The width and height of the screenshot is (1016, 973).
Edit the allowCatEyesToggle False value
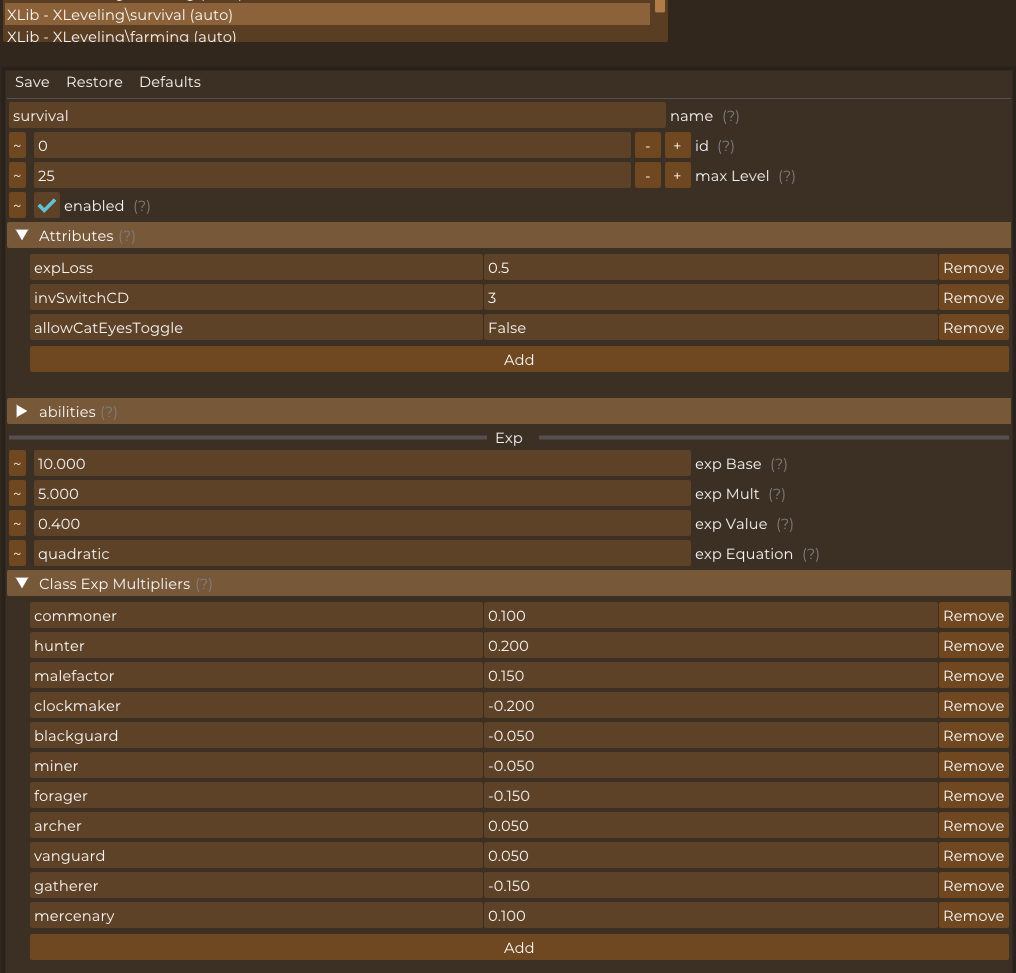pos(710,328)
